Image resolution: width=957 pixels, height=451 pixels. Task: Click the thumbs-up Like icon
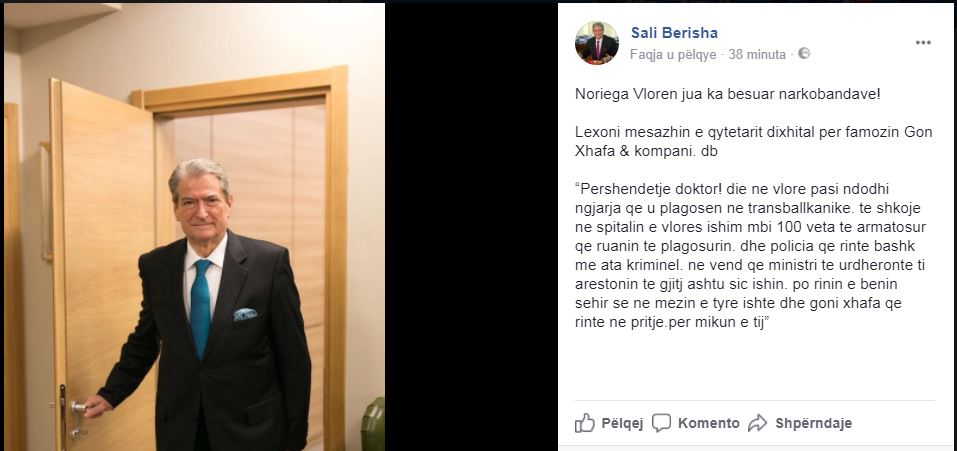[584, 422]
